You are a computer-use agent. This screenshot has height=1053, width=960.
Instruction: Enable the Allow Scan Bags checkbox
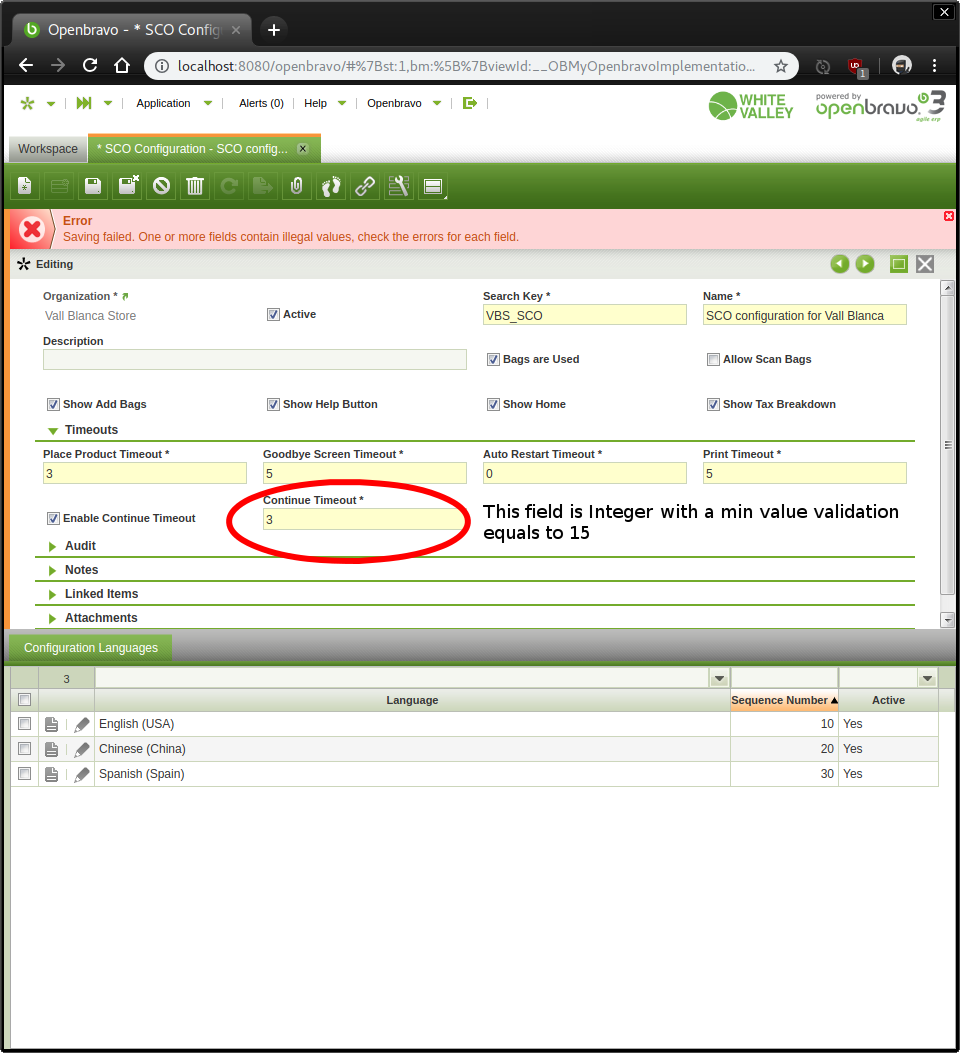pyautogui.click(x=713, y=360)
